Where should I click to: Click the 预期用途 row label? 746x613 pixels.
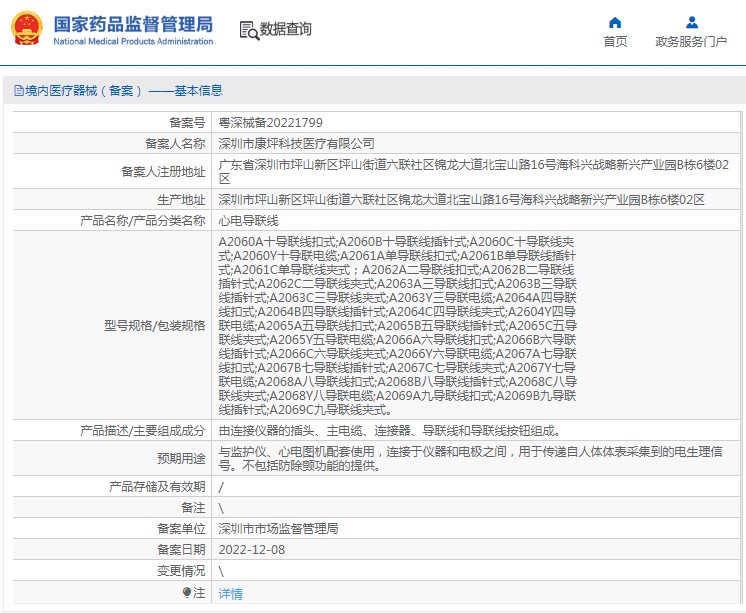pos(181,459)
